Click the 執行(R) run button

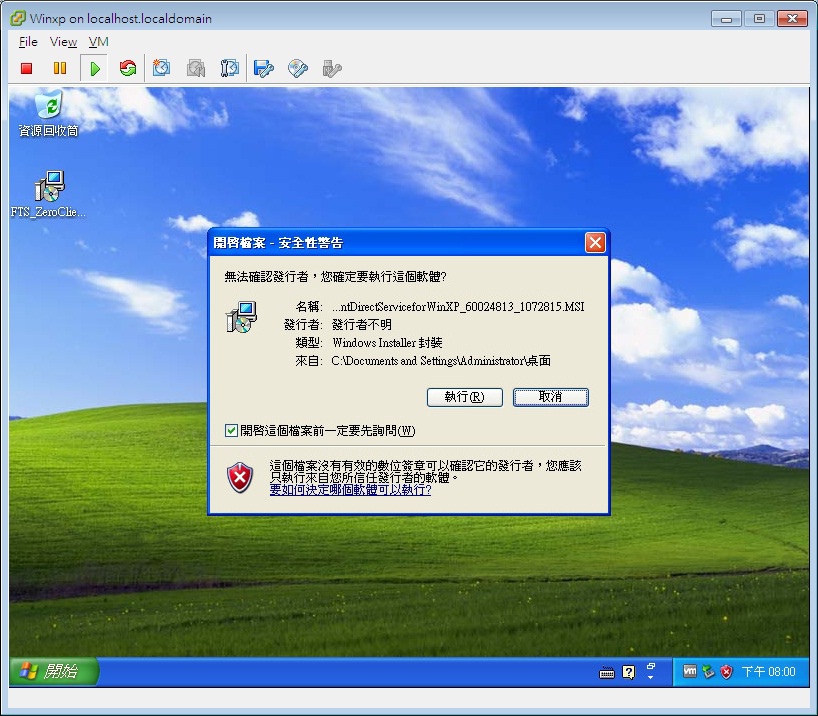click(x=464, y=397)
